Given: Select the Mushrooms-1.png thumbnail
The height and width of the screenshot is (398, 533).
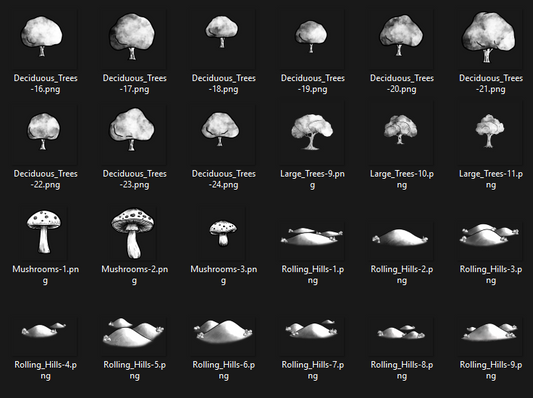Looking at the screenshot, I should 44,233.
